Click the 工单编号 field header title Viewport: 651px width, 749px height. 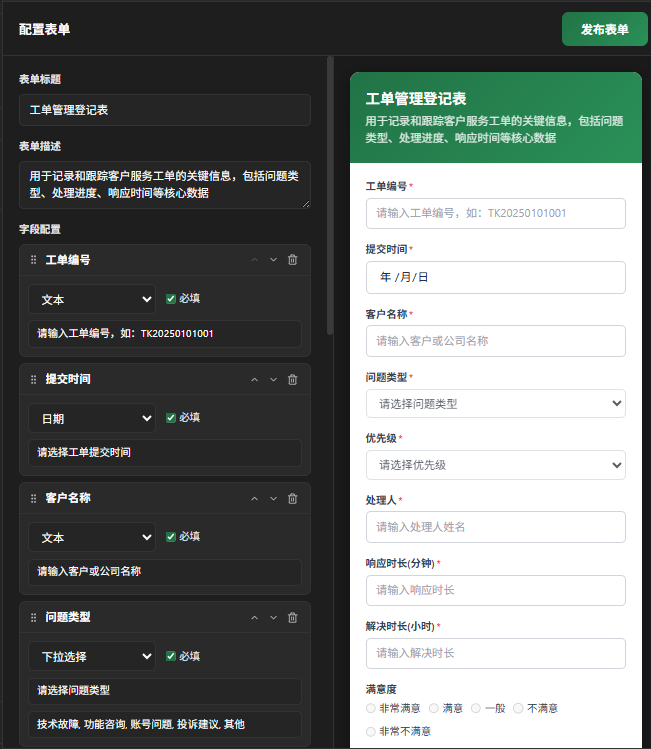click(x=68, y=260)
